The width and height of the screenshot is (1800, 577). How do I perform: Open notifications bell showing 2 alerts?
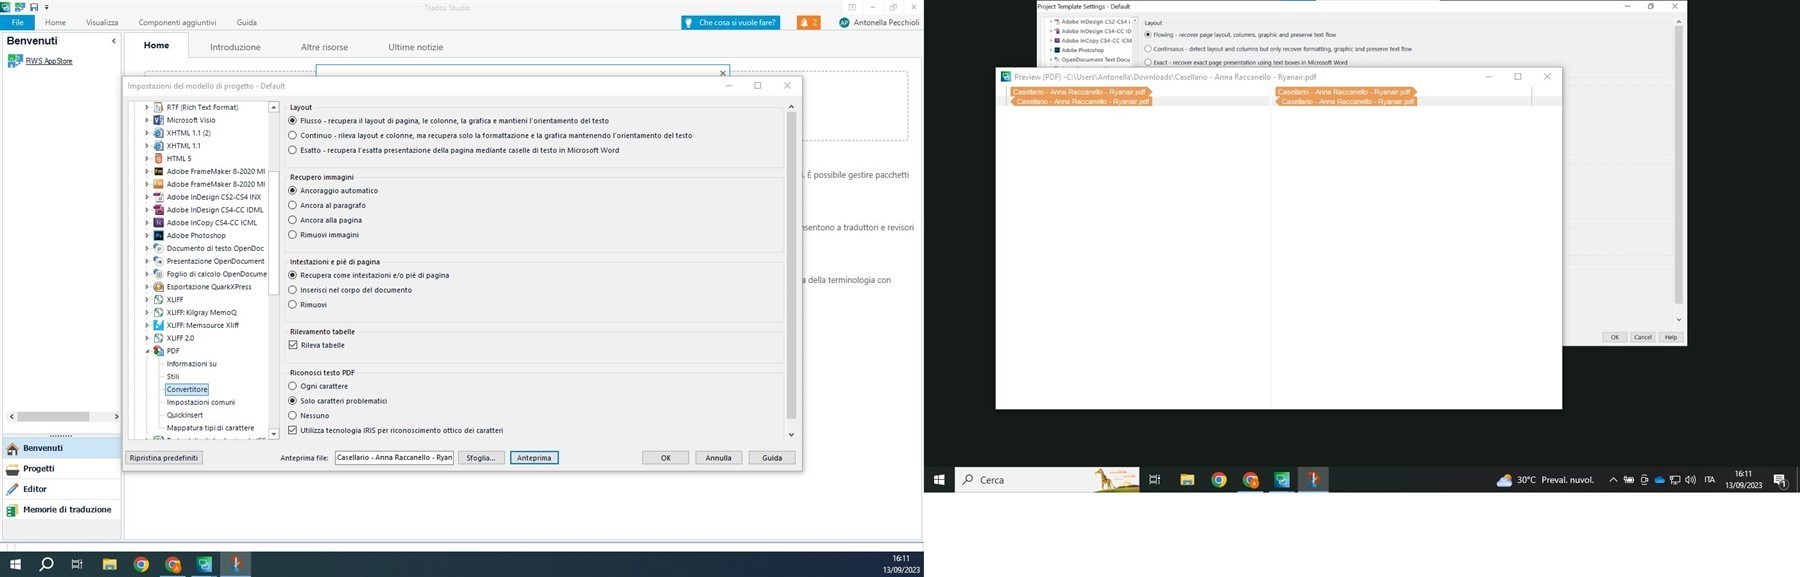808,22
